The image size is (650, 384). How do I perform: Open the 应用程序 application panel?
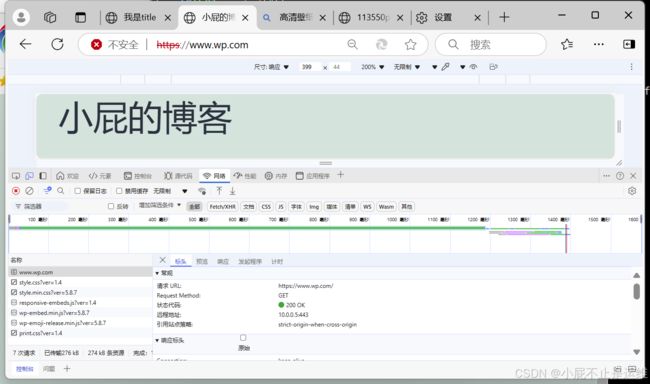313,176
